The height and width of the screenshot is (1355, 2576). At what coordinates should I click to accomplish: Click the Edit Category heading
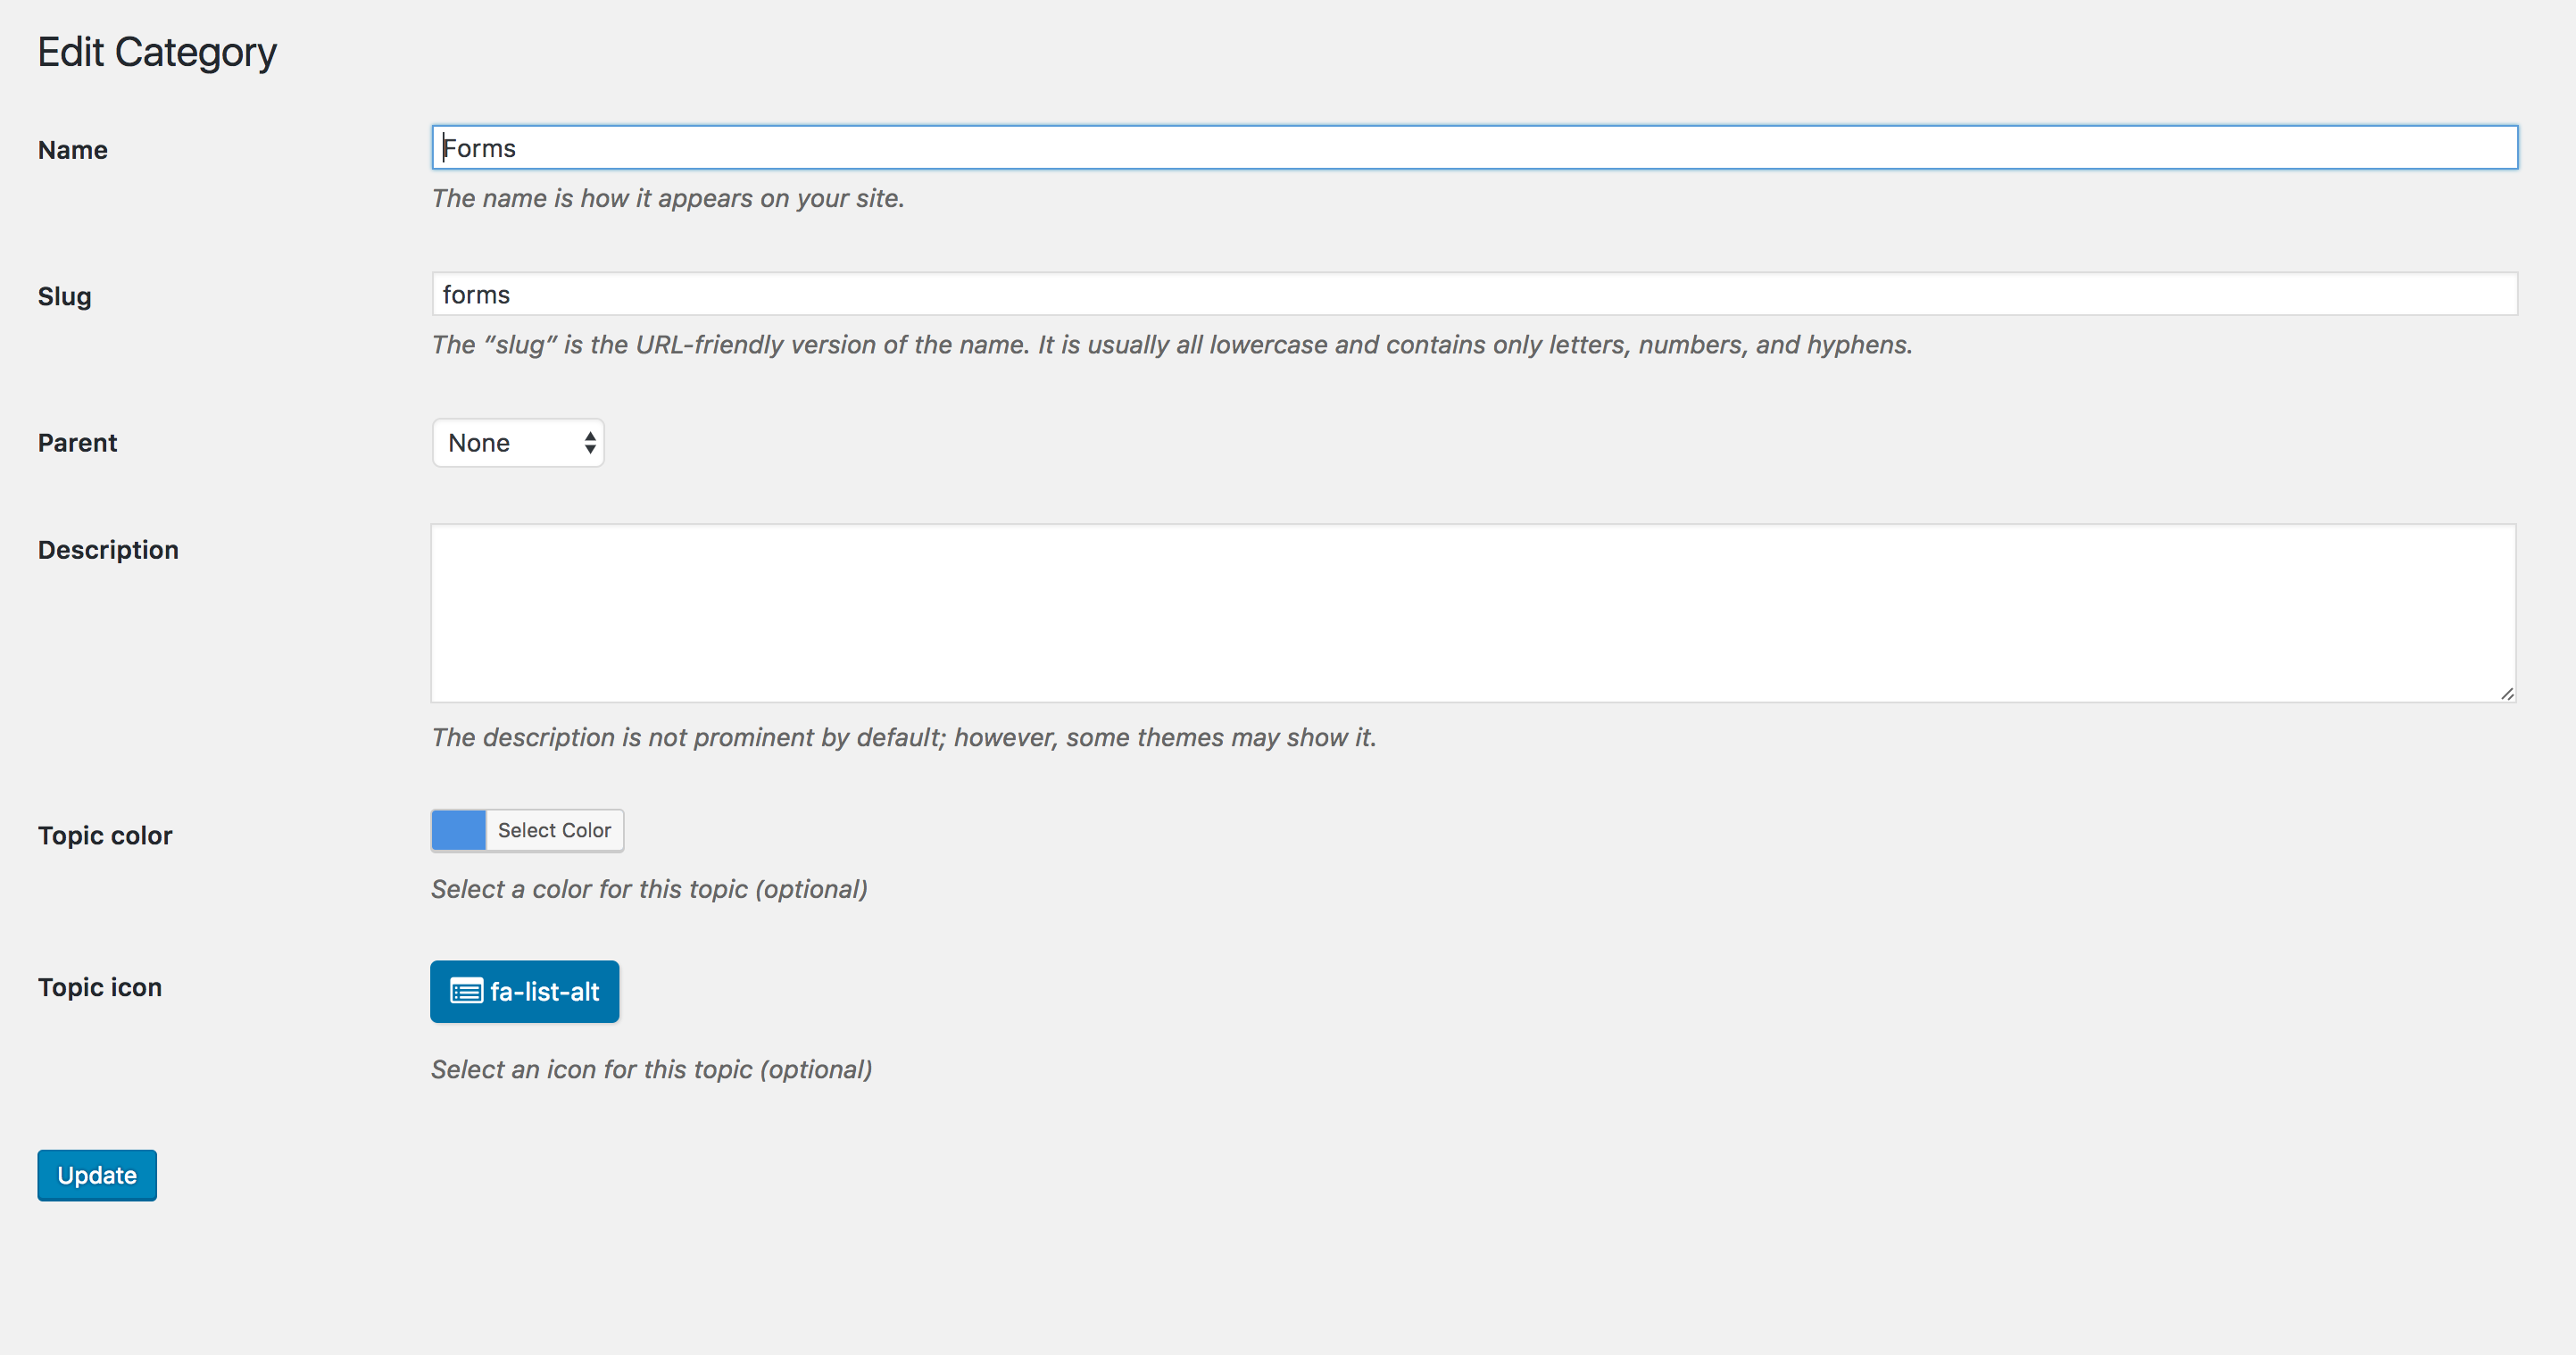[x=157, y=53]
